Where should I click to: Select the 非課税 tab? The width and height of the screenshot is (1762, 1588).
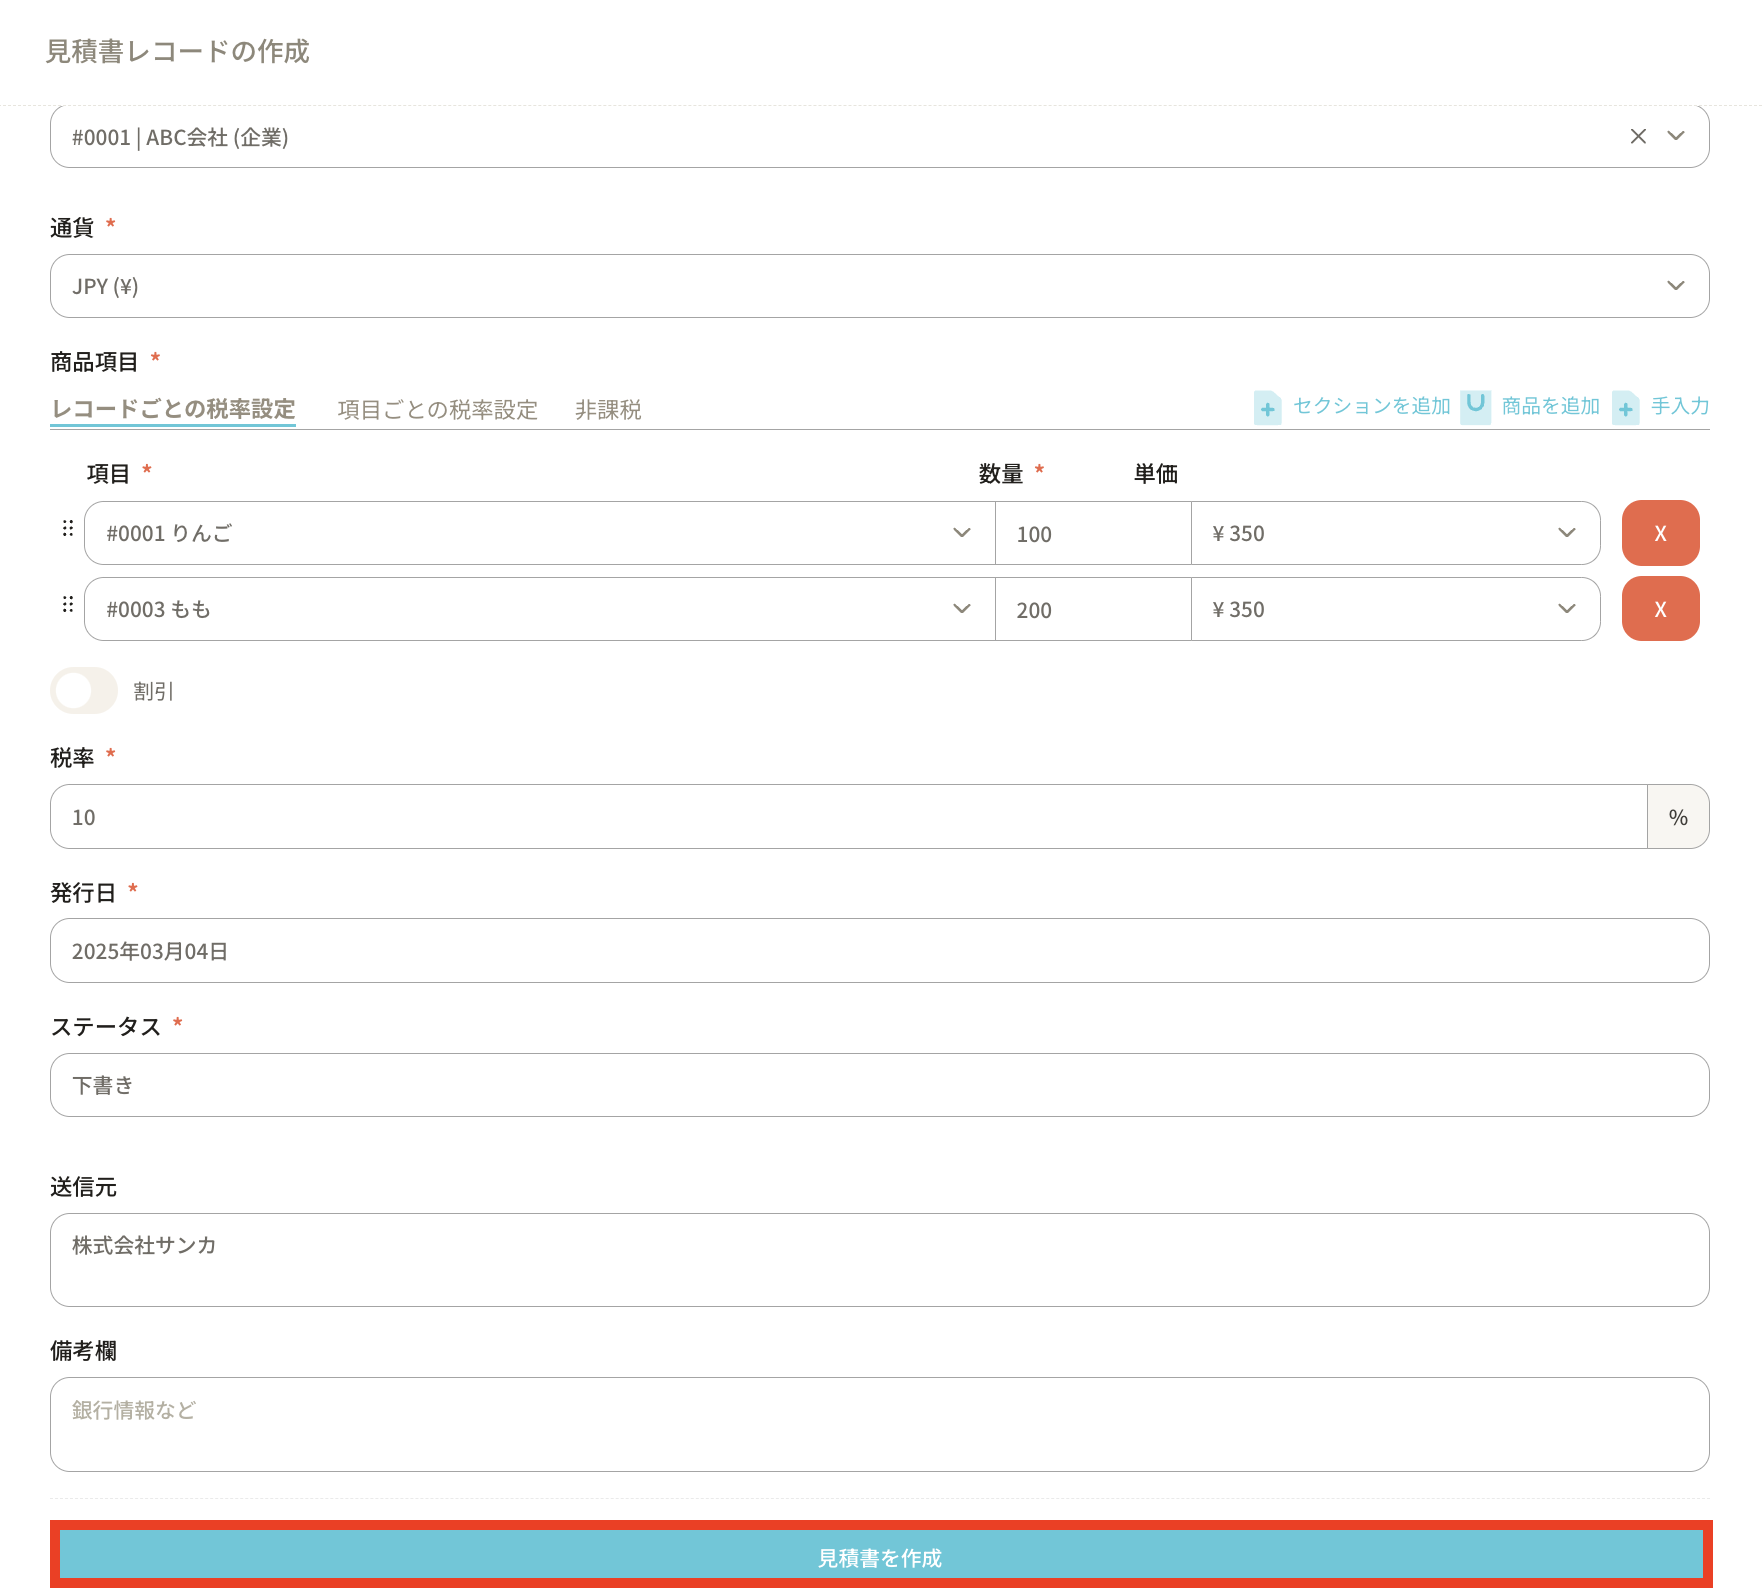point(608,410)
